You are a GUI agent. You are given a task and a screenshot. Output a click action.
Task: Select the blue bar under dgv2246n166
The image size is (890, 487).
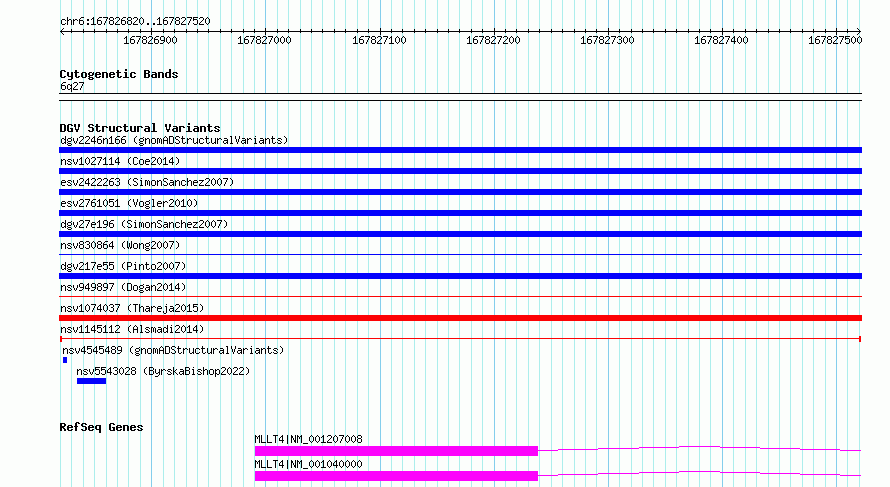460,150
